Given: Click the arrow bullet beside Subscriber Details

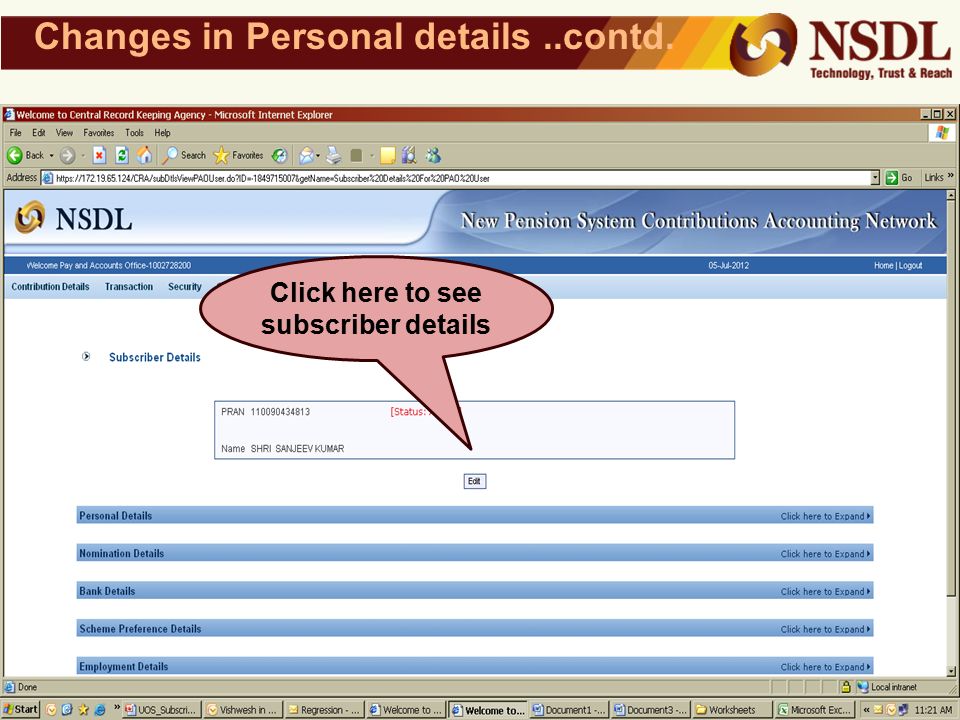Looking at the screenshot, I should pyautogui.click(x=86, y=356).
